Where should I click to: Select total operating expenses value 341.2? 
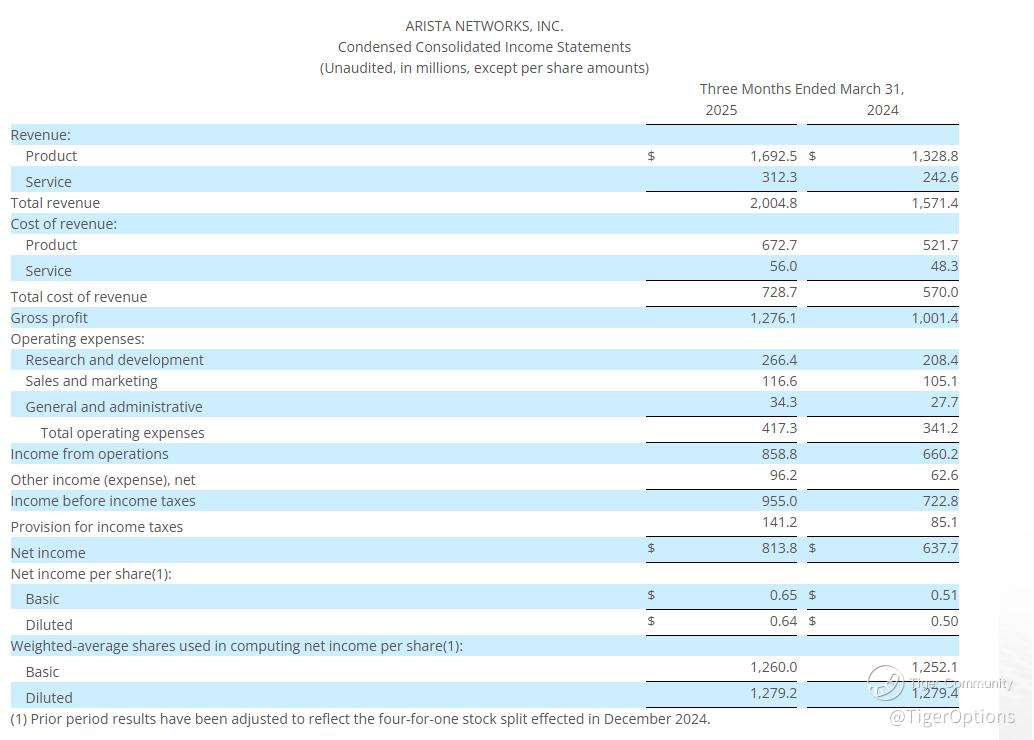(x=940, y=428)
